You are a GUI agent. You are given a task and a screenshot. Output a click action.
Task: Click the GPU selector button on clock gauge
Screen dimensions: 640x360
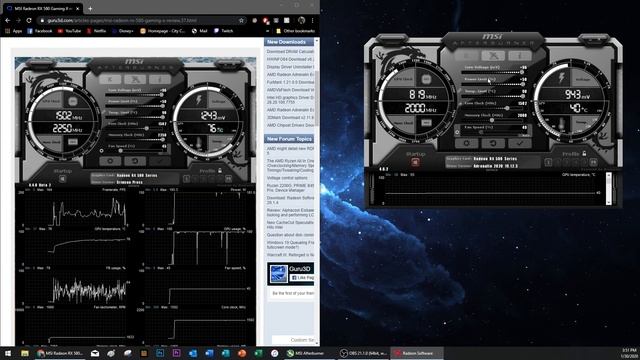click(x=426, y=79)
